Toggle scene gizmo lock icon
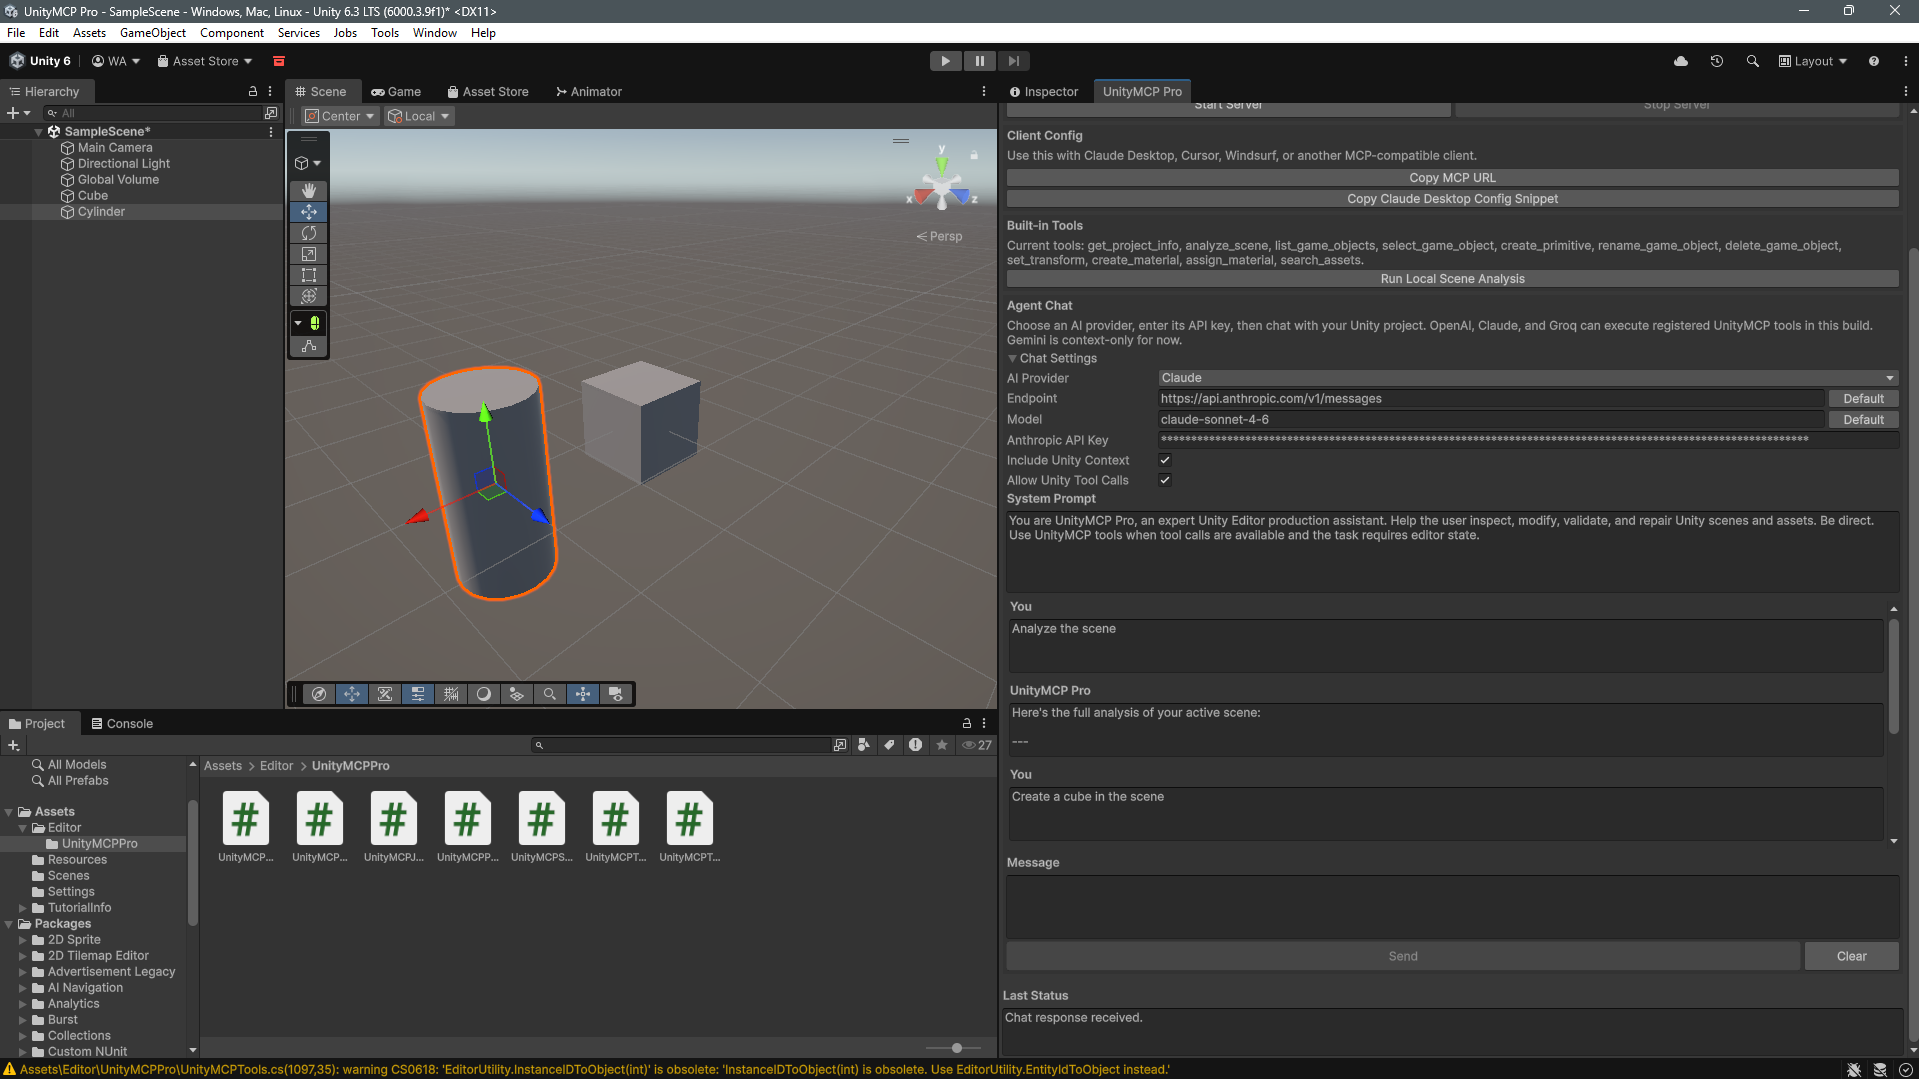The image size is (1919, 1079). point(974,155)
